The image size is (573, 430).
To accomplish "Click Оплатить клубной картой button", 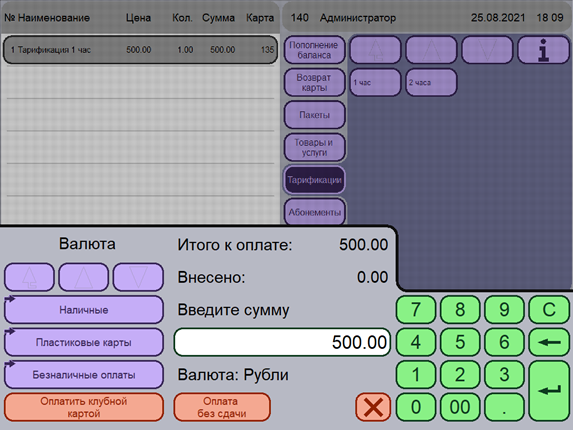I will click(x=84, y=407).
